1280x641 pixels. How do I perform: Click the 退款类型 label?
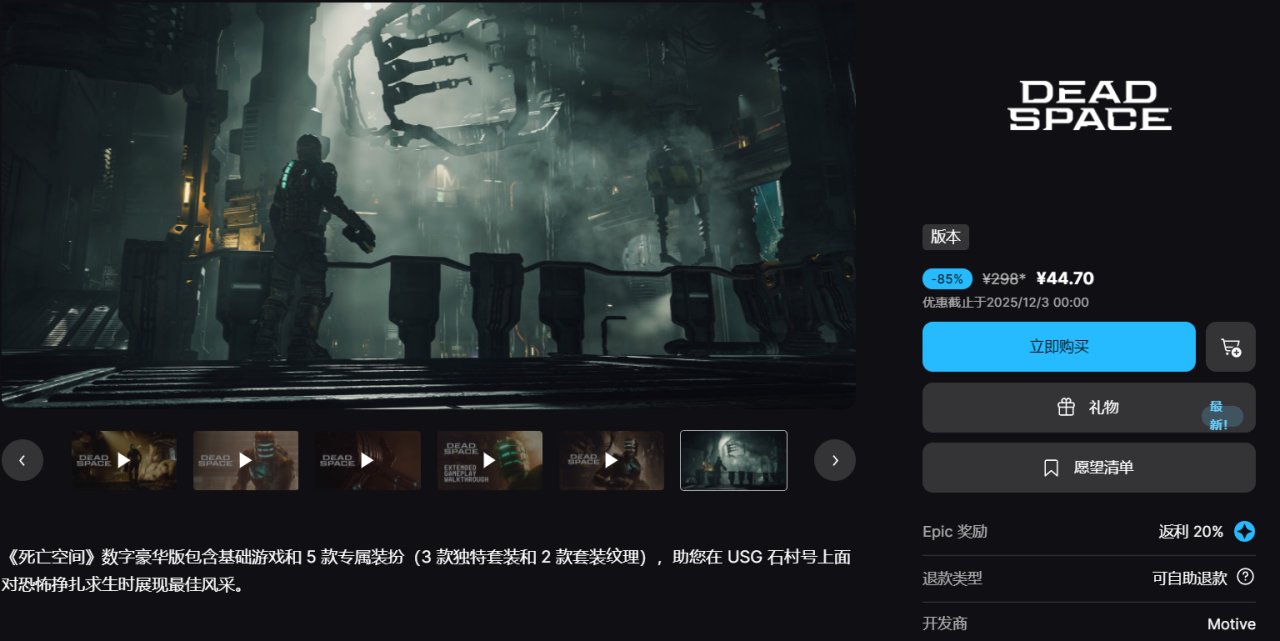coord(952,578)
